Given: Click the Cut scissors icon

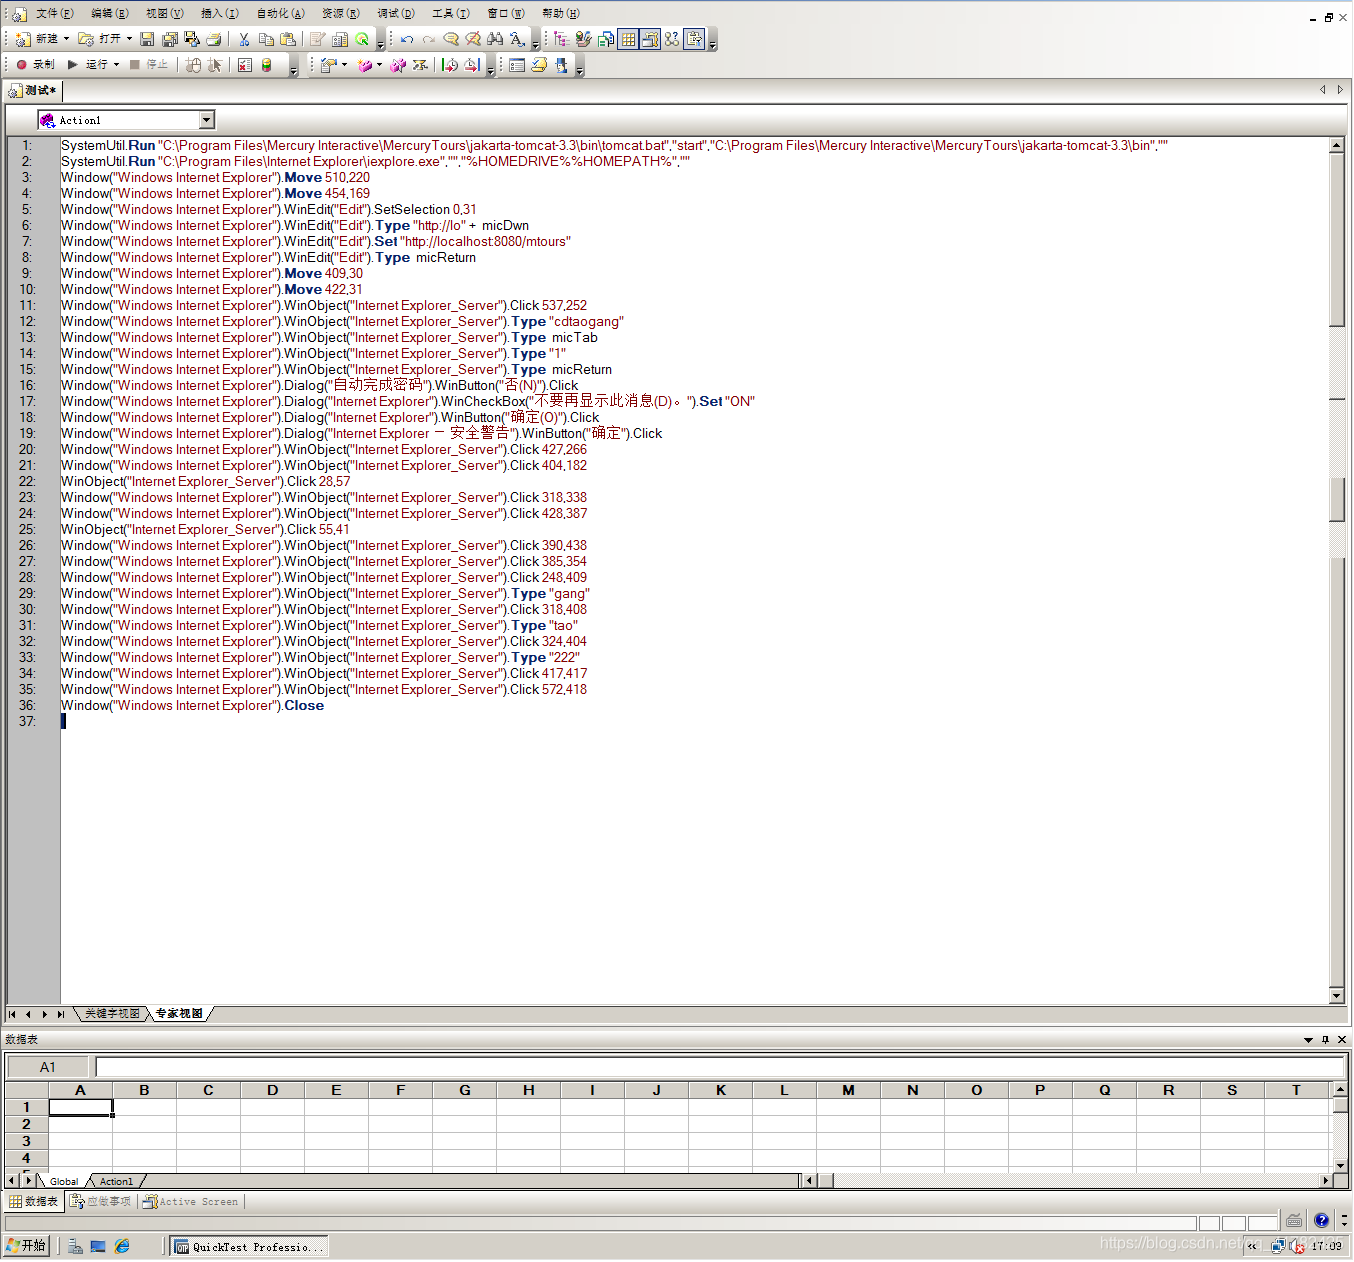Looking at the screenshot, I should tap(244, 39).
